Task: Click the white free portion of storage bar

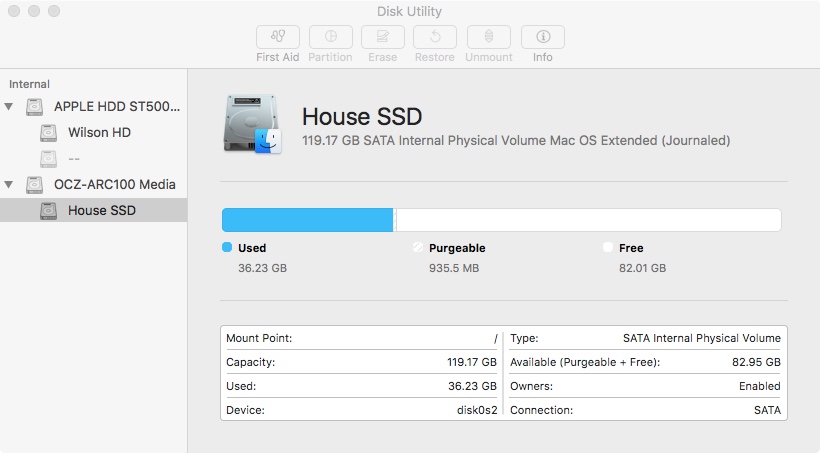Action: point(589,220)
